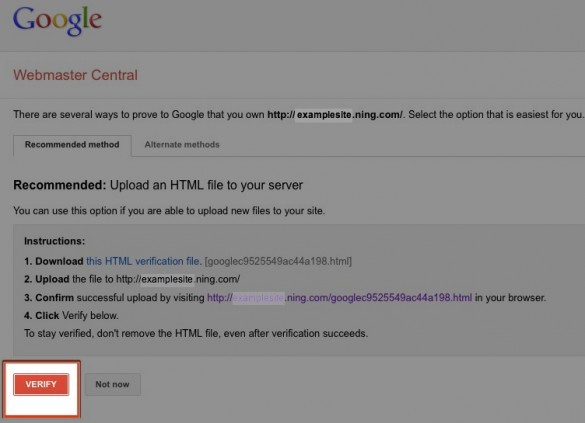
Task: Click the bold examplesite.ning.com URL in intro
Action: 335,115
